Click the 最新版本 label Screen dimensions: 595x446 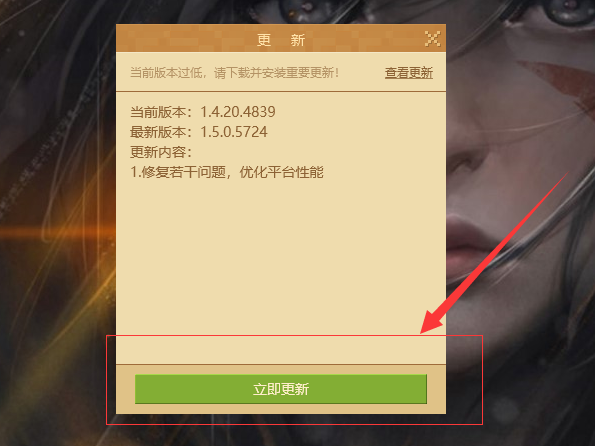click(x=161, y=132)
